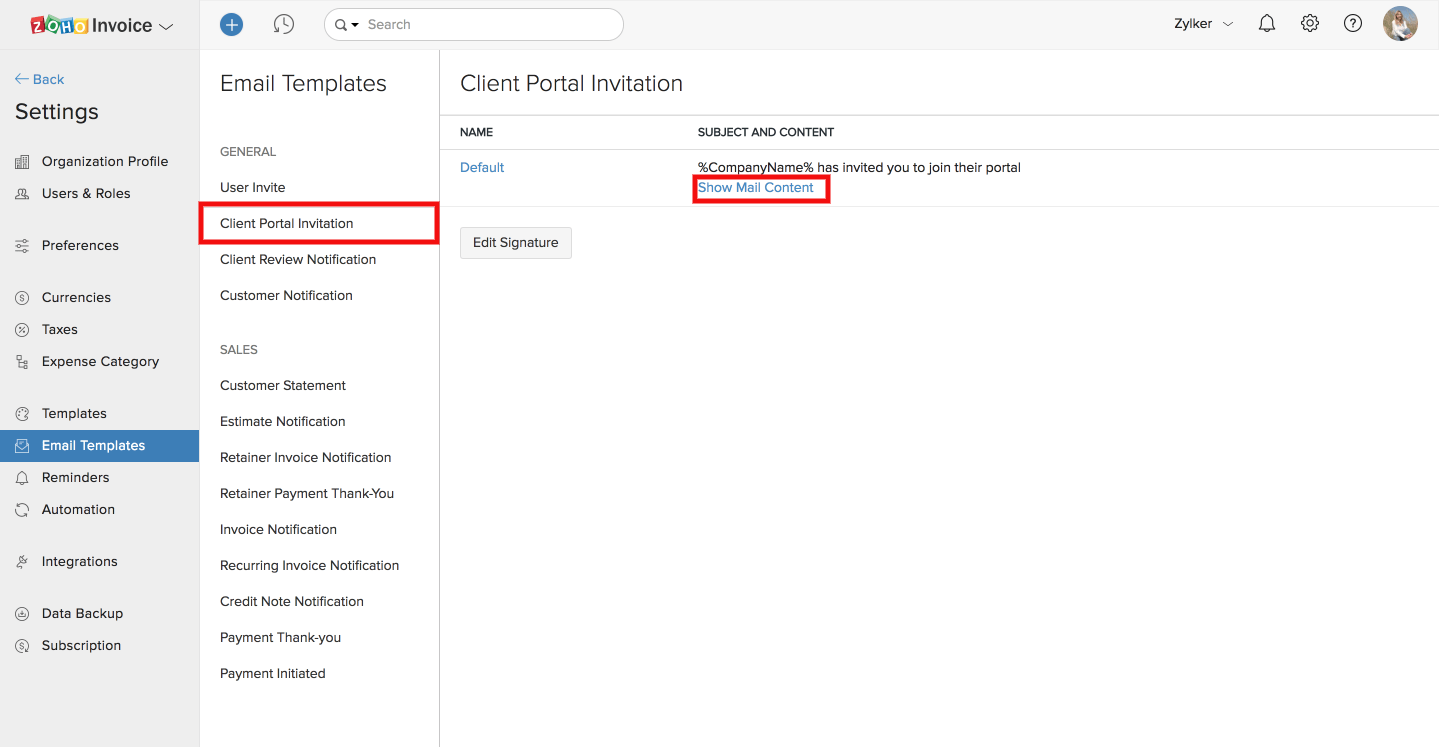Click the Data Backup icon
This screenshot has width=1439, height=747.
[x=22, y=613]
